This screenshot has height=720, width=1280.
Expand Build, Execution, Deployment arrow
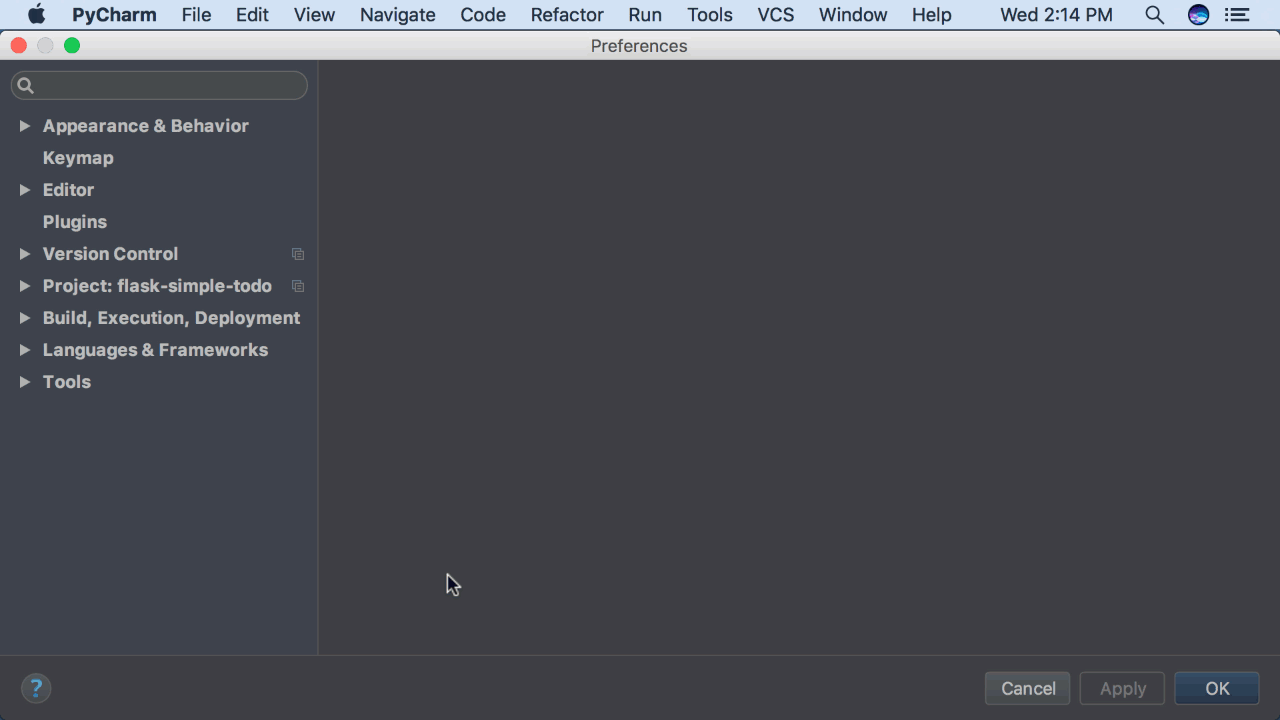[x=25, y=318]
